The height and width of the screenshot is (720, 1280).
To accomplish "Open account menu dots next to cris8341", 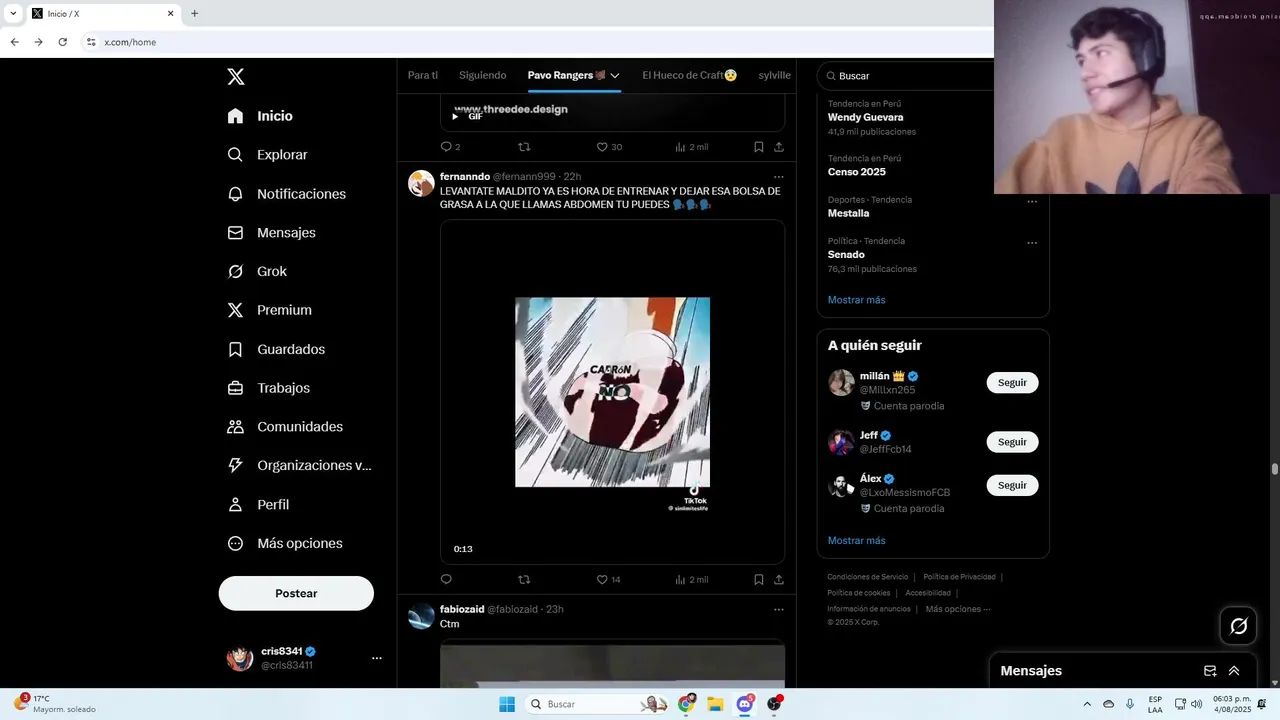I will (x=377, y=658).
